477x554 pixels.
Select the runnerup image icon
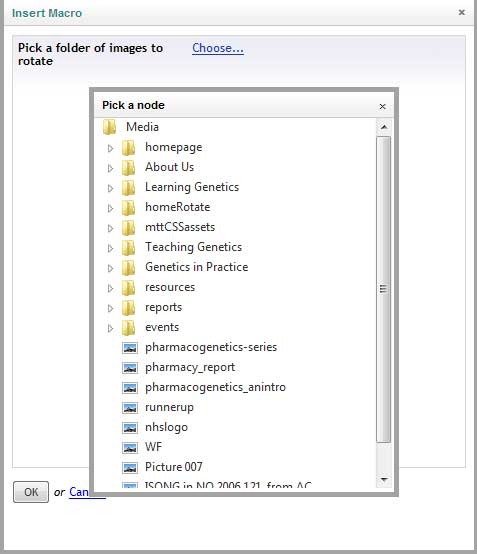tap(130, 408)
